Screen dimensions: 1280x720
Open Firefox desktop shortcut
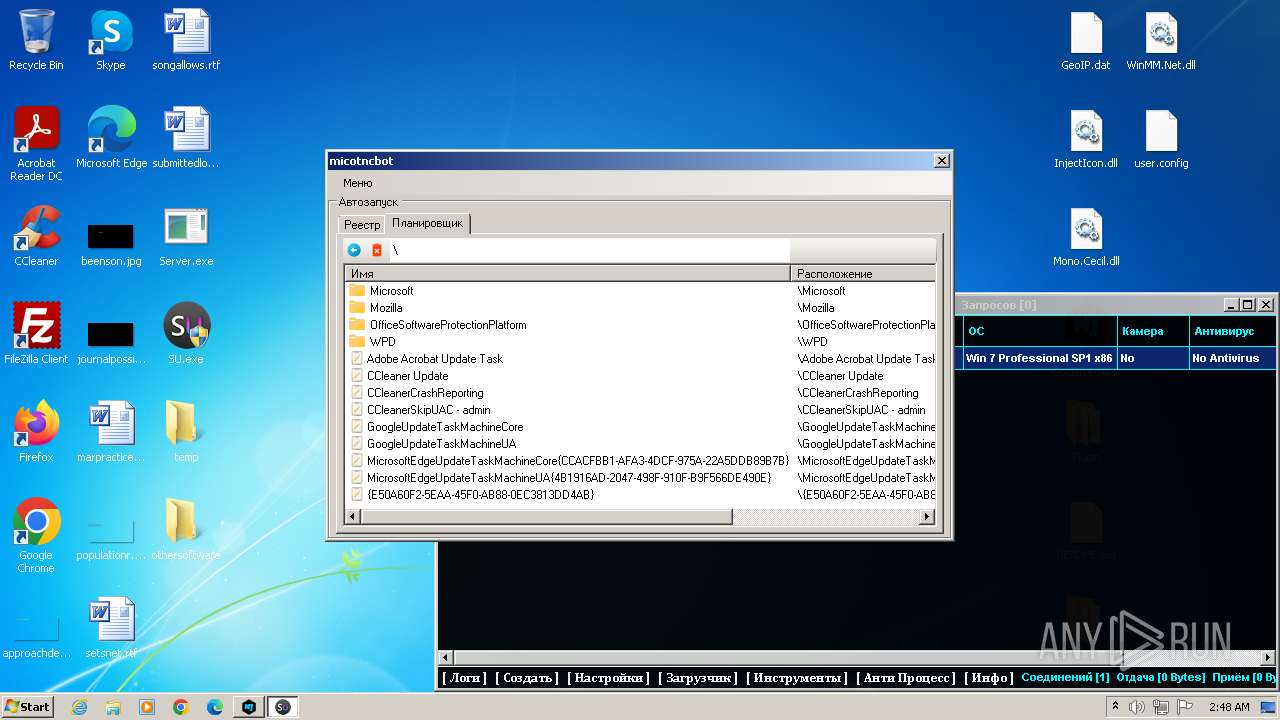[x=36, y=432]
